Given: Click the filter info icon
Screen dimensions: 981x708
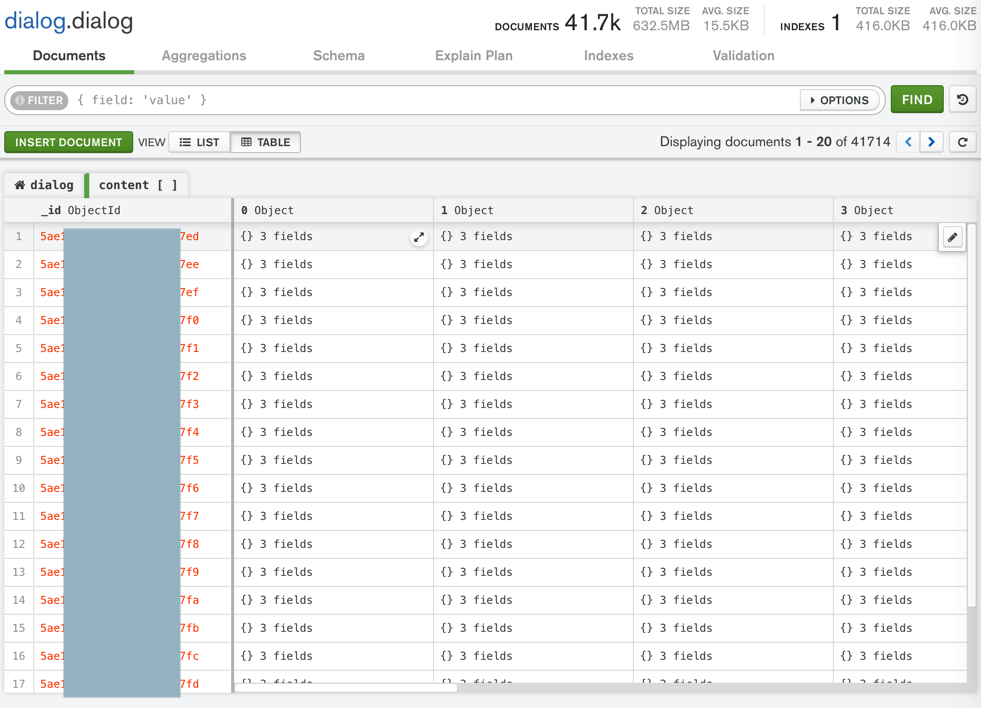Looking at the screenshot, I should (19, 100).
